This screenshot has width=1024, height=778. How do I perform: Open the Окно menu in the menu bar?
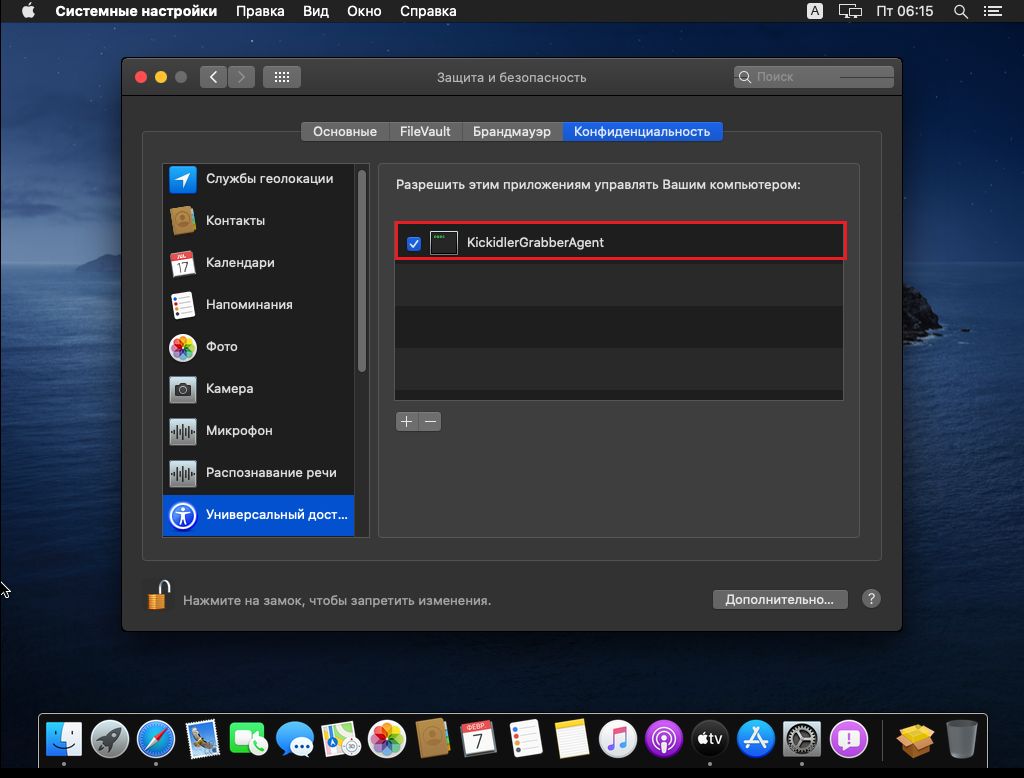[x=363, y=12]
